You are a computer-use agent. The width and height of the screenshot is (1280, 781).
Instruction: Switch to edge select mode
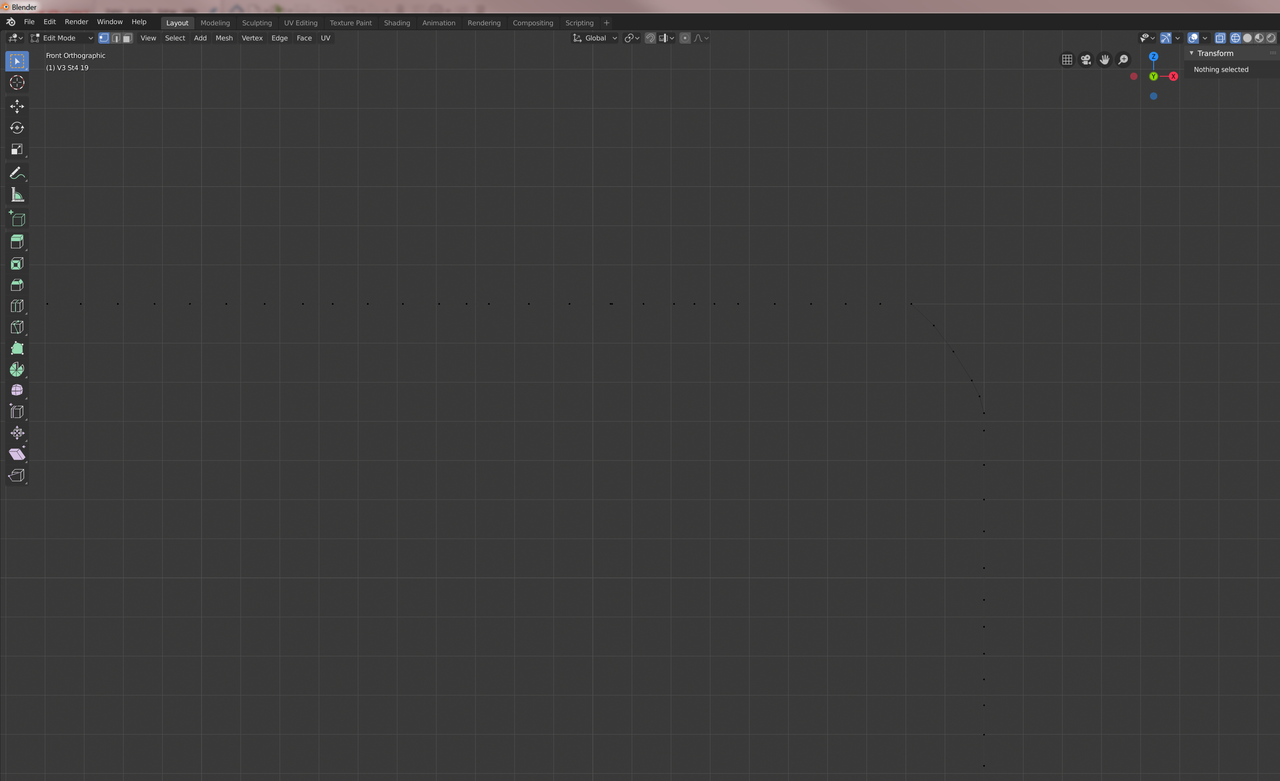(x=116, y=38)
